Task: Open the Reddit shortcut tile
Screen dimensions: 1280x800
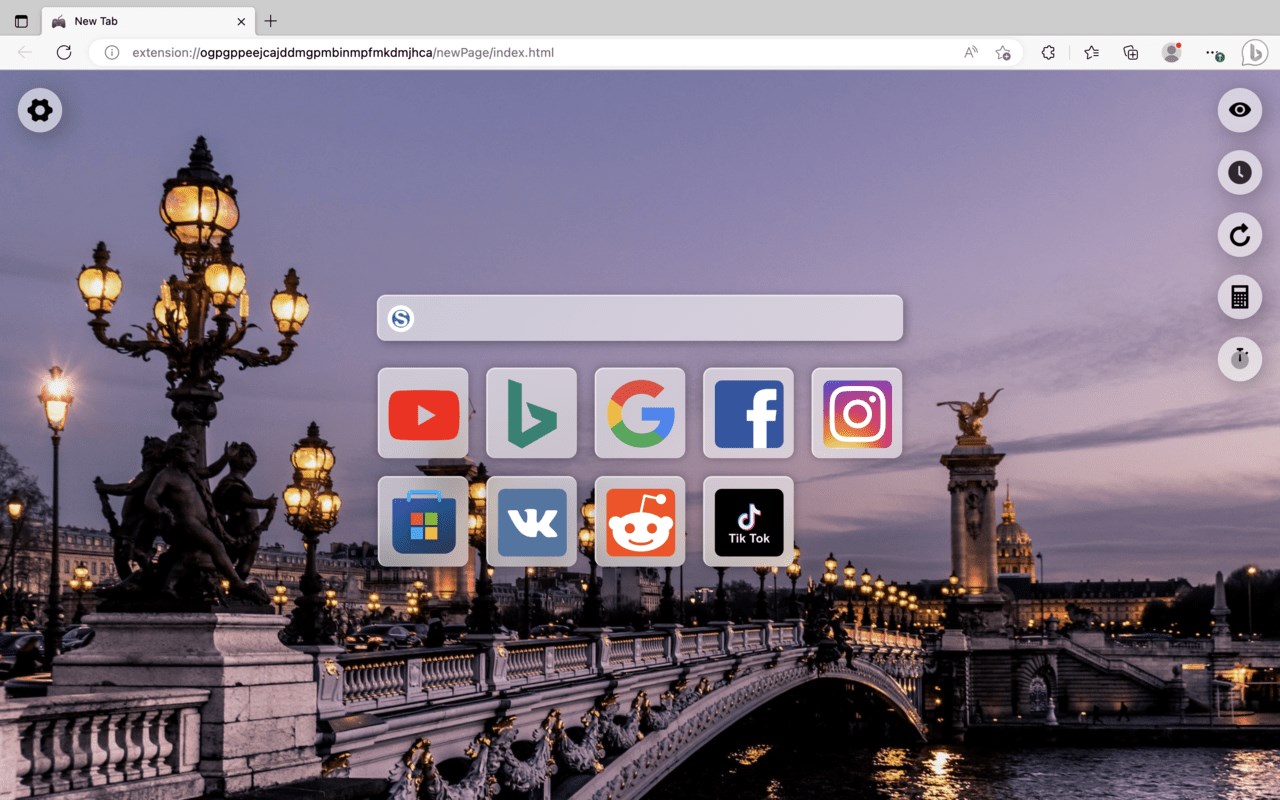Action: coord(640,521)
